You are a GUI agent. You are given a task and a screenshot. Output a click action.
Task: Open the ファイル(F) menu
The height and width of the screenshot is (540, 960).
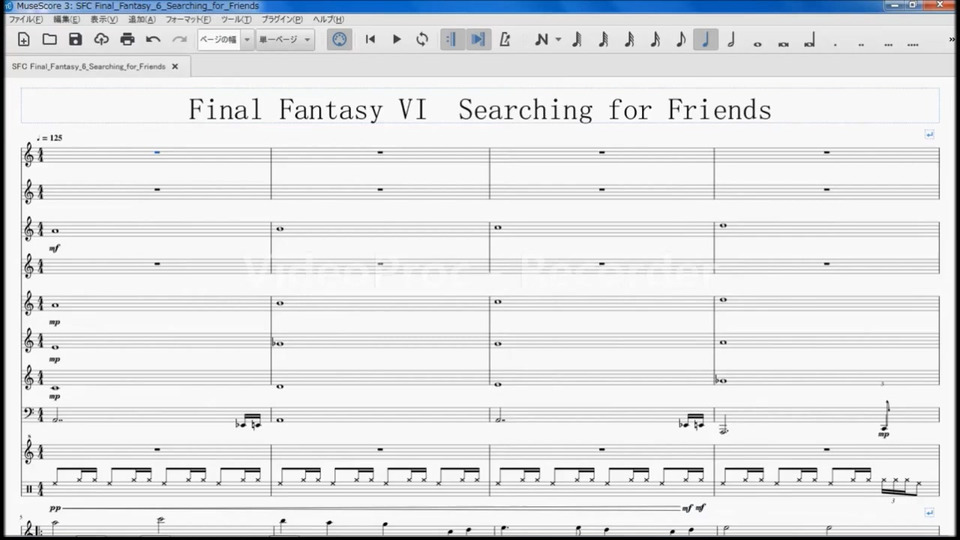[x=26, y=20]
